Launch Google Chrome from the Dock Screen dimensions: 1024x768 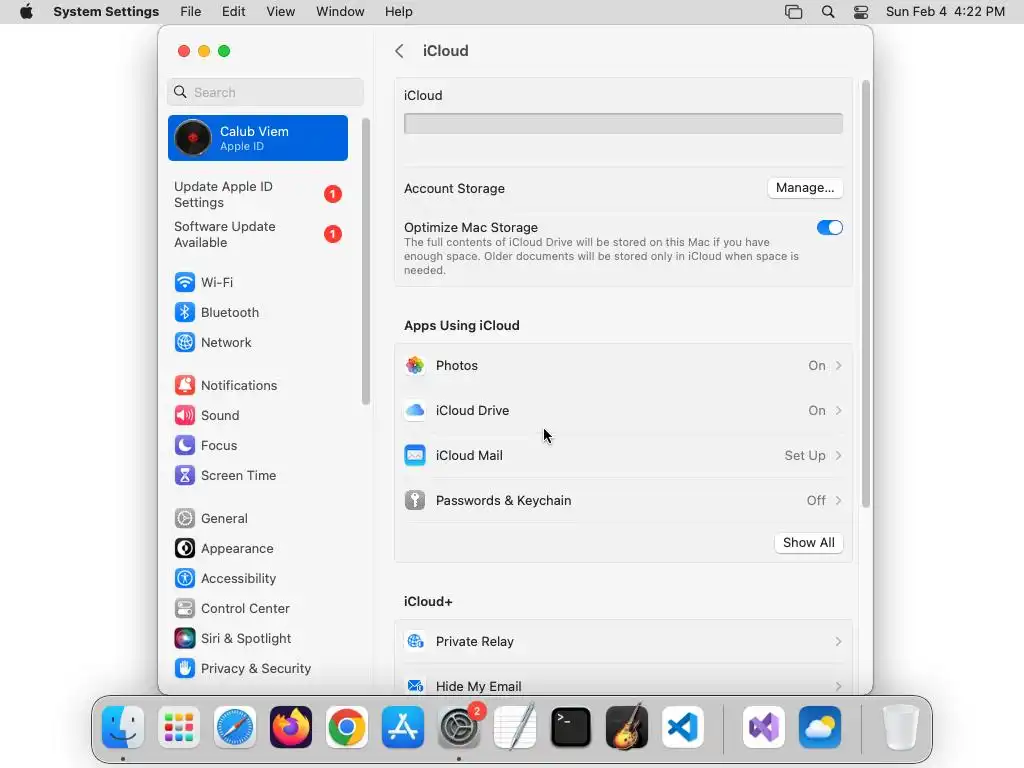pos(347,728)
